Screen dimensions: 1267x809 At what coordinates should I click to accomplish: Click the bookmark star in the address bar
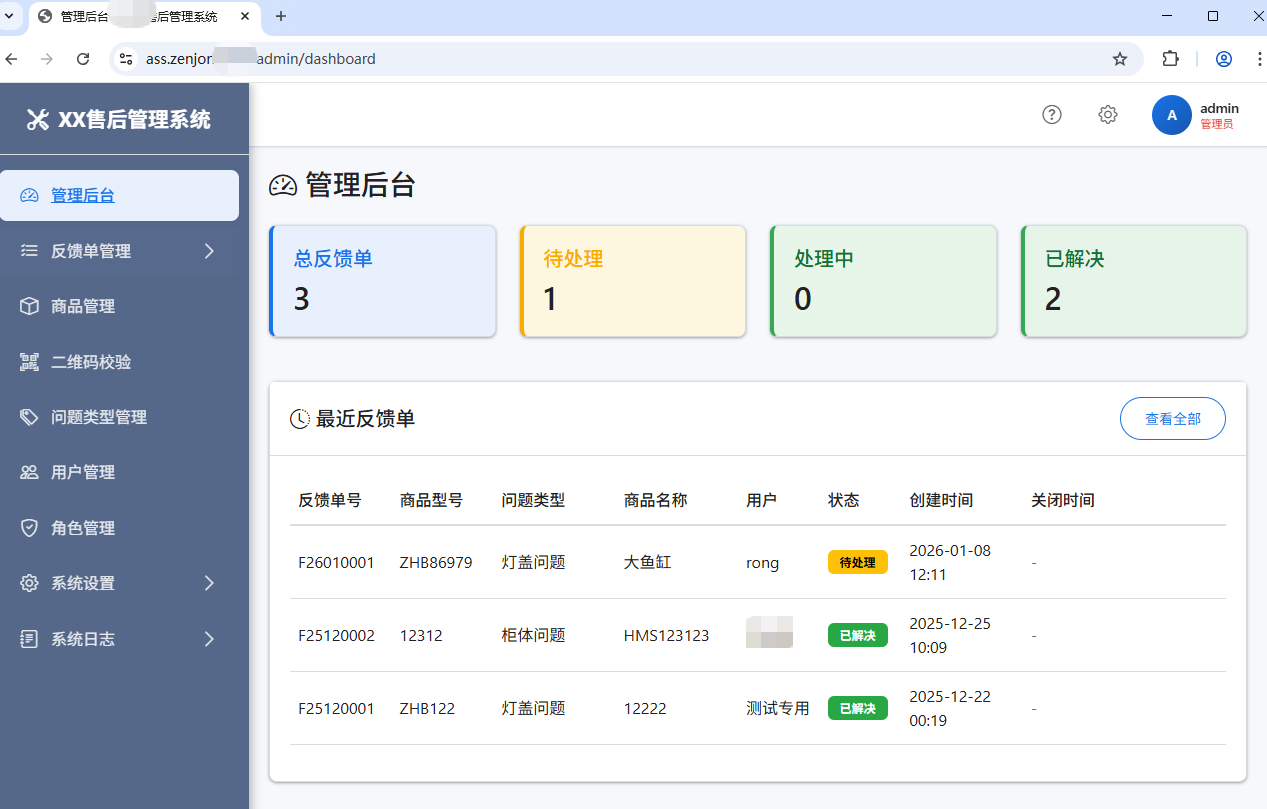(1119, 59)
